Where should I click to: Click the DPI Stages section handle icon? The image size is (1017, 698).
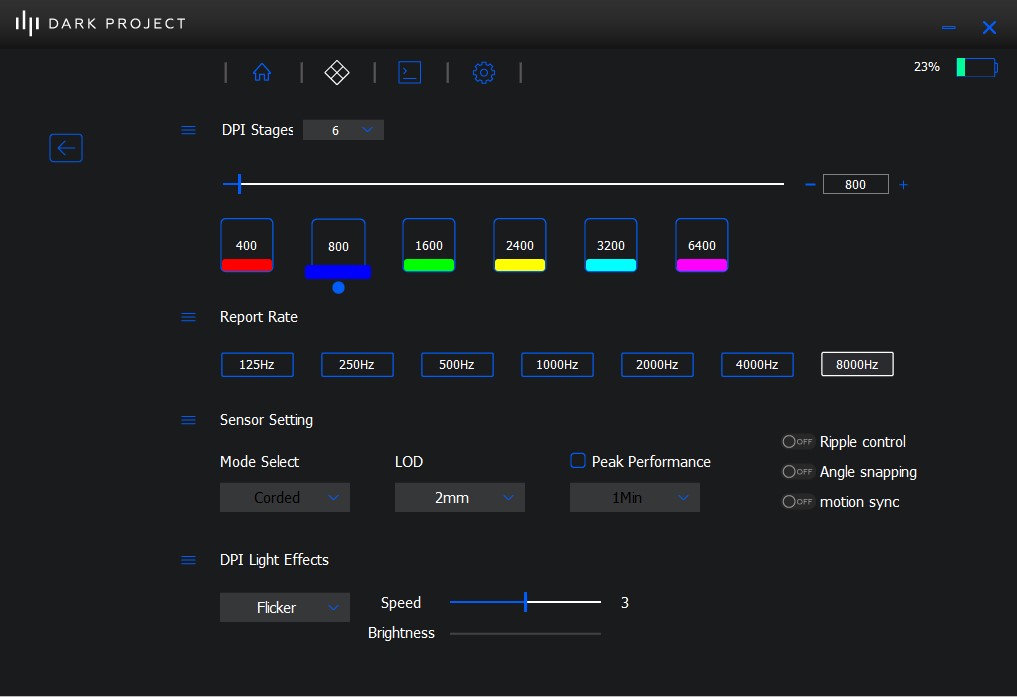click(x=188, y=130)
